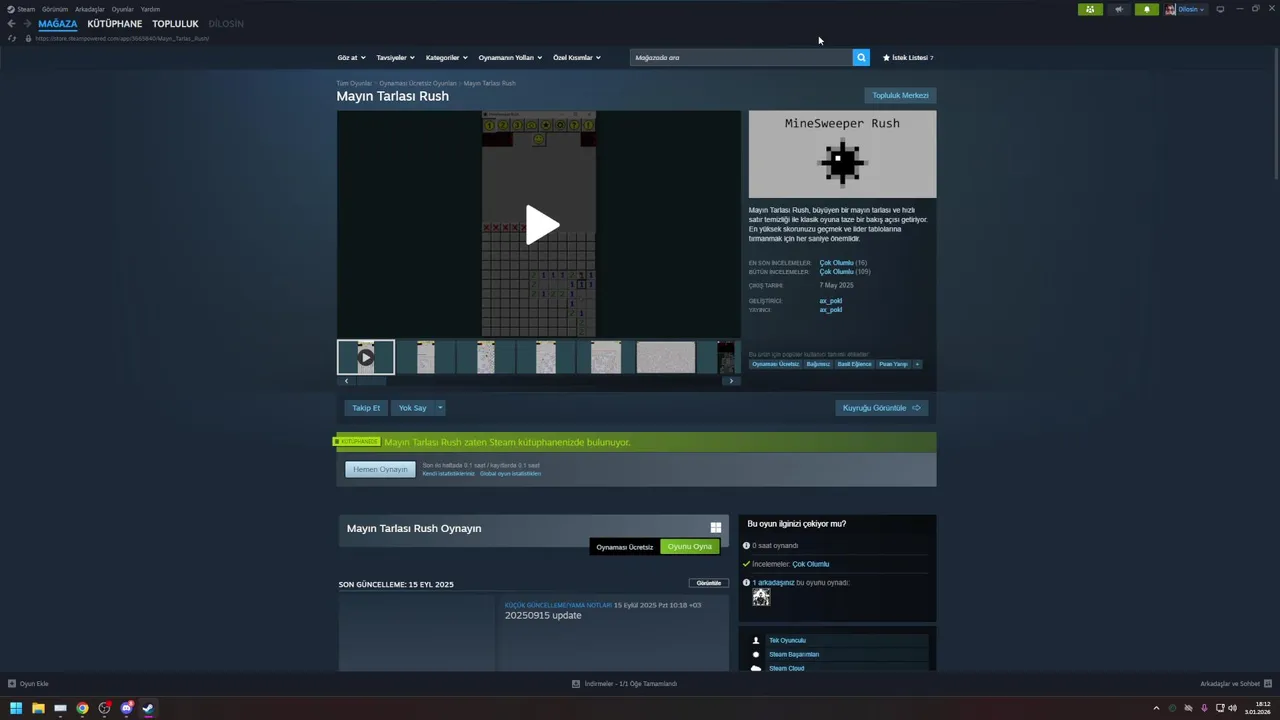1280x720 pixels.
Task: Expand Oynamanın Yolları dropdown
Action: (x=510, y=57)
